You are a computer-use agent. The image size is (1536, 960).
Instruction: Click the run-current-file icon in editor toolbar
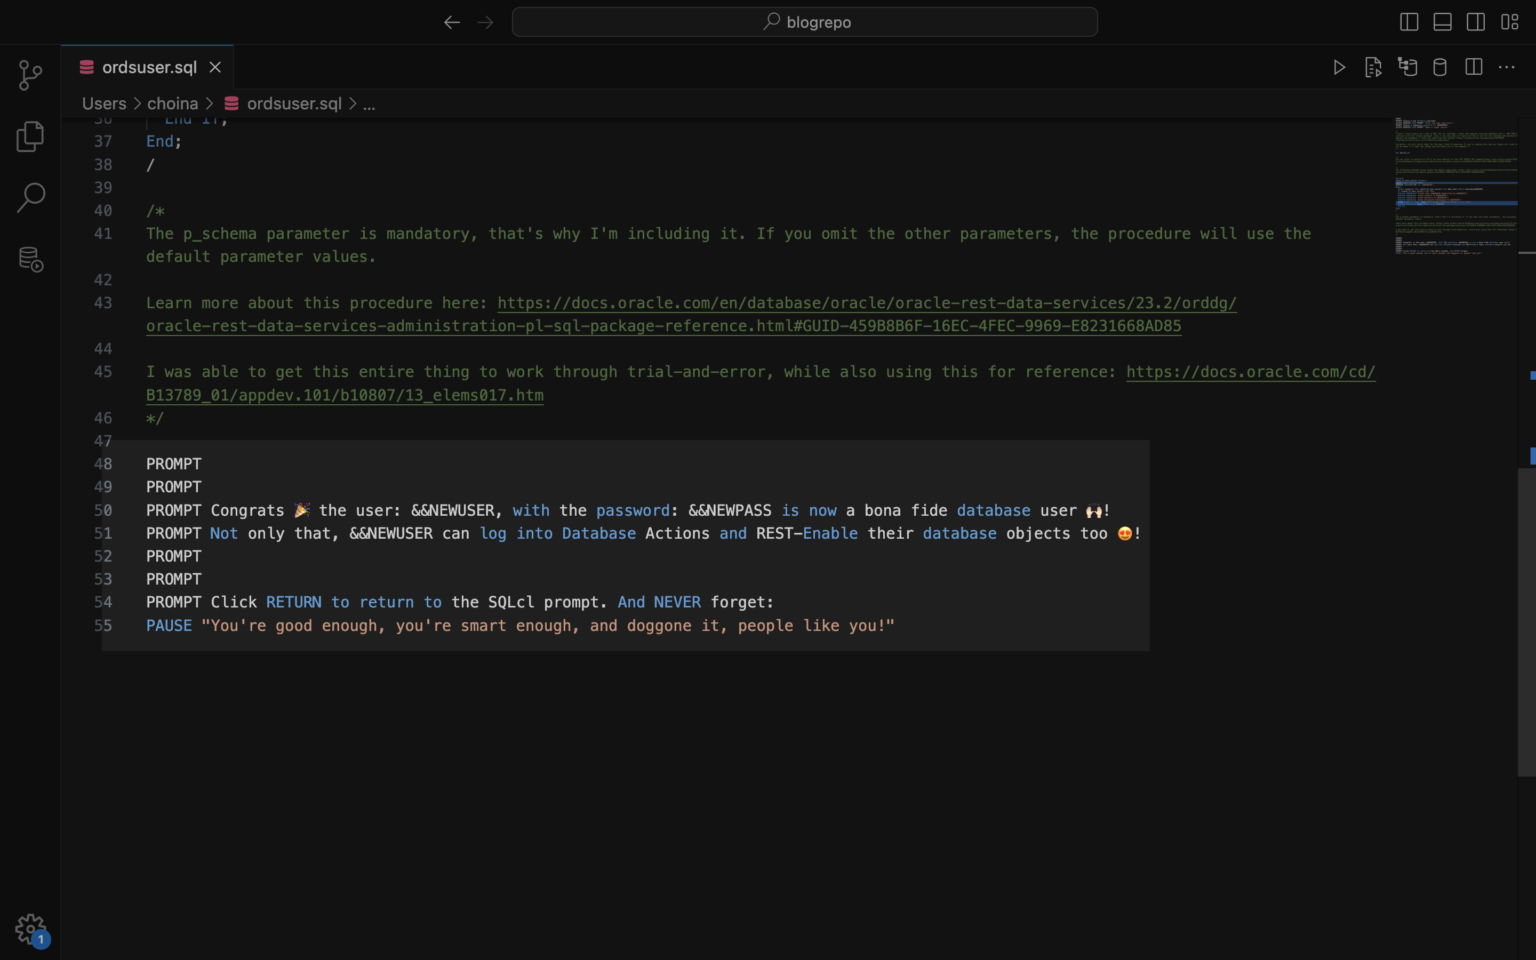(x=1373, y=67)
